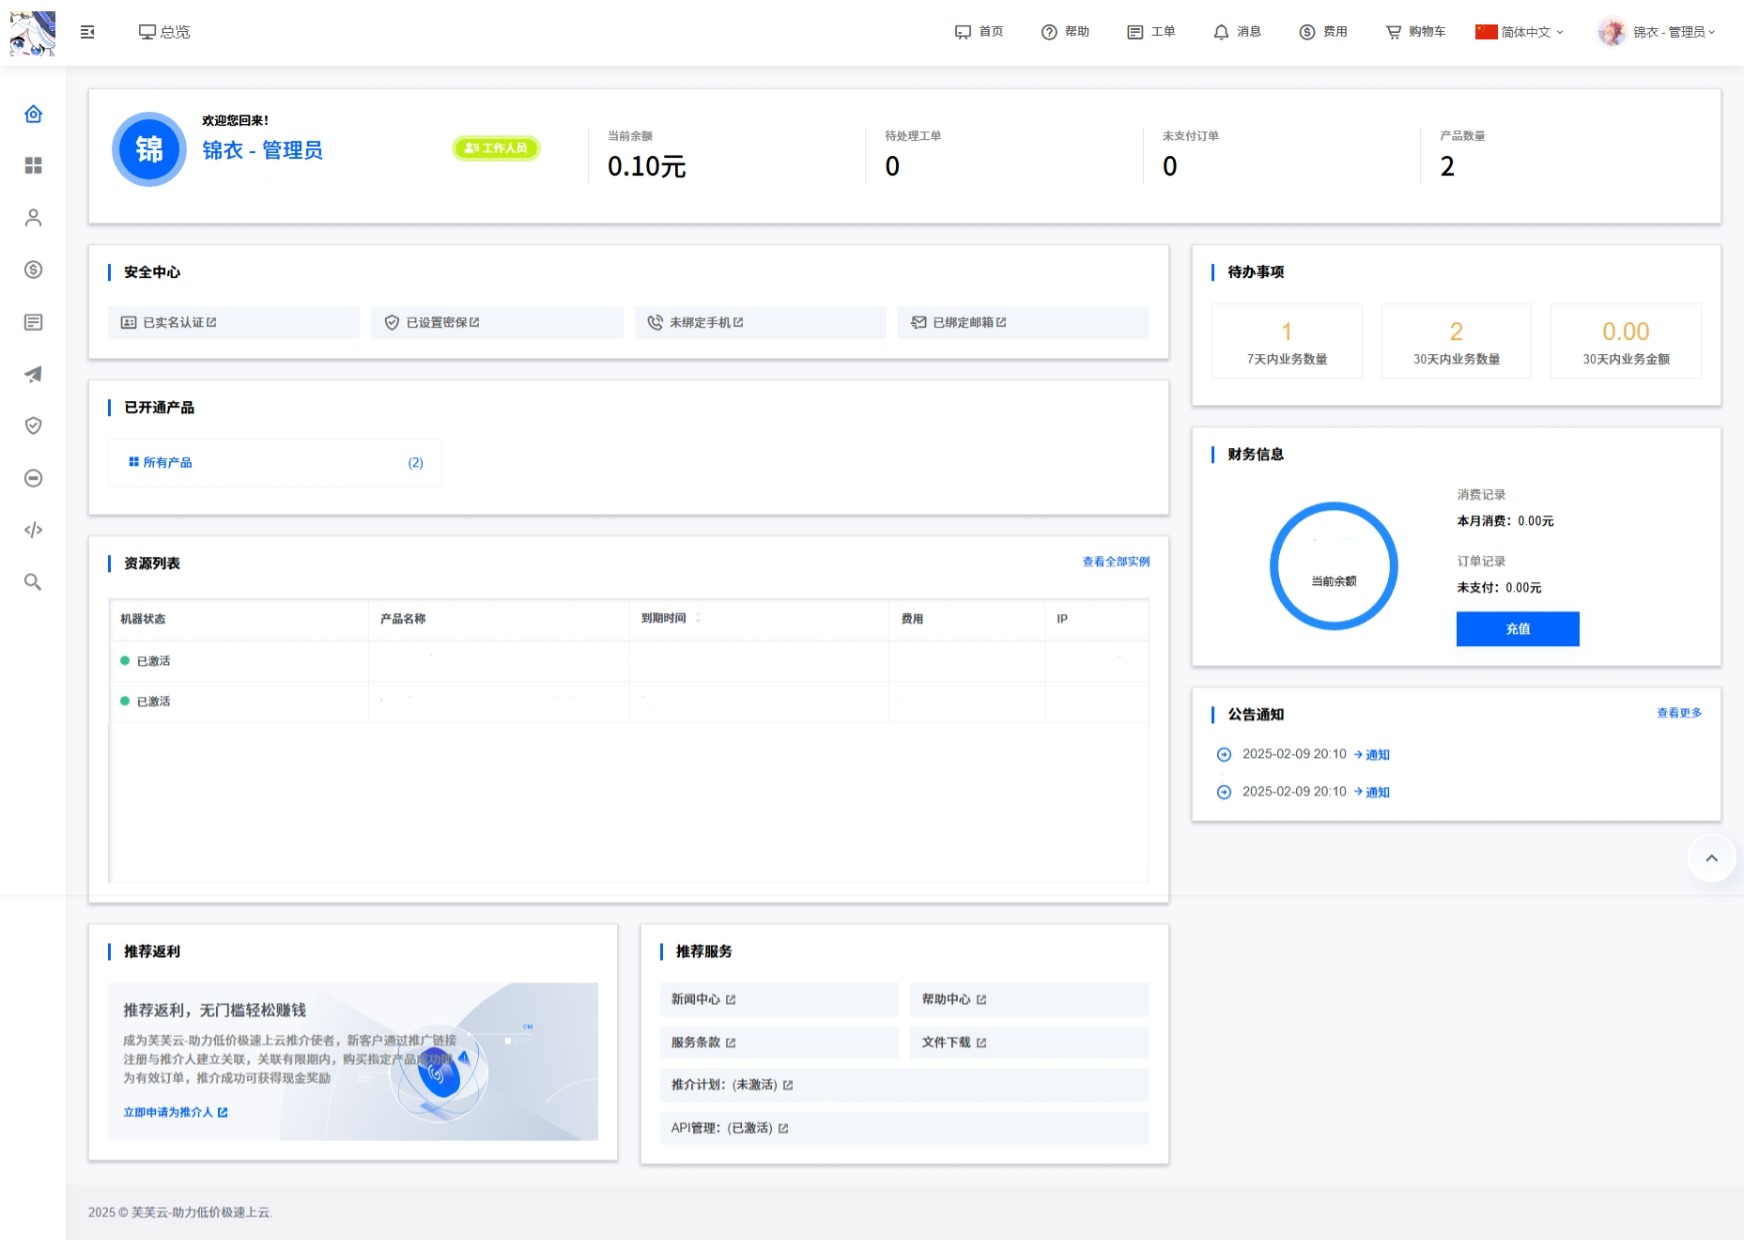Screen dimensions: 1744x1240
Task: Open the grid products icon in sidebar
Action: pos(33,166)
